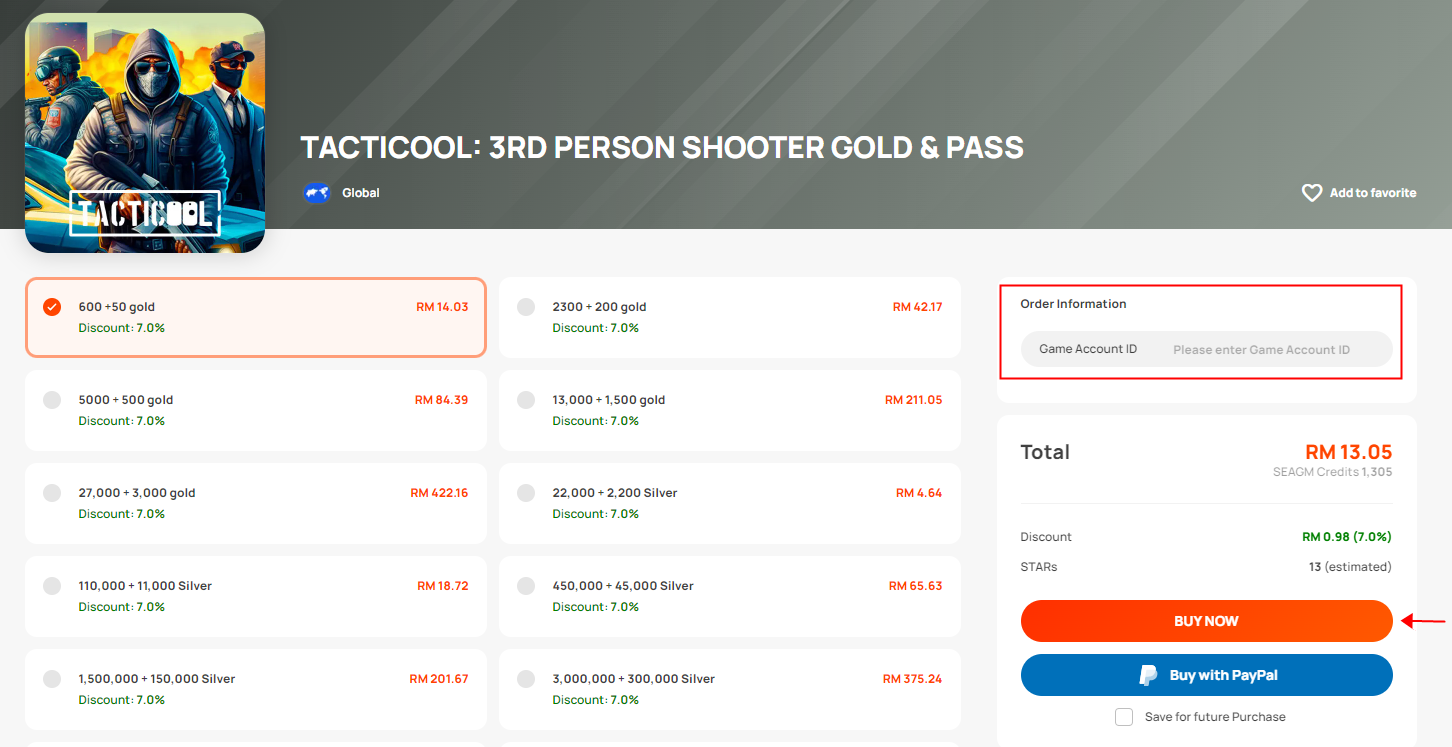Click the PayPal logo icon
The height and width of the screenshot is (747, 1452).
pyautogui.click(x=1149, y=675)
